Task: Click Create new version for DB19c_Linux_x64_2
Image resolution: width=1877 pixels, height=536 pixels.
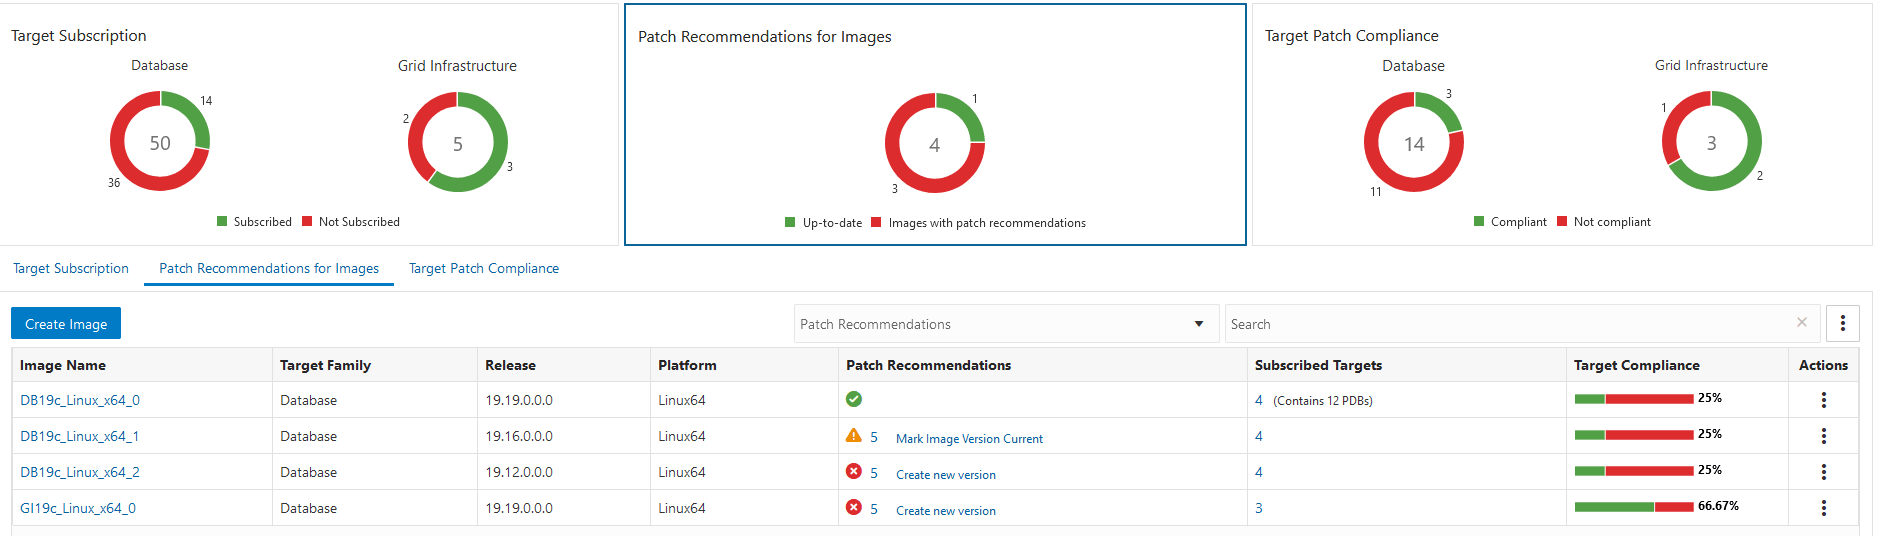Action: 945,475
